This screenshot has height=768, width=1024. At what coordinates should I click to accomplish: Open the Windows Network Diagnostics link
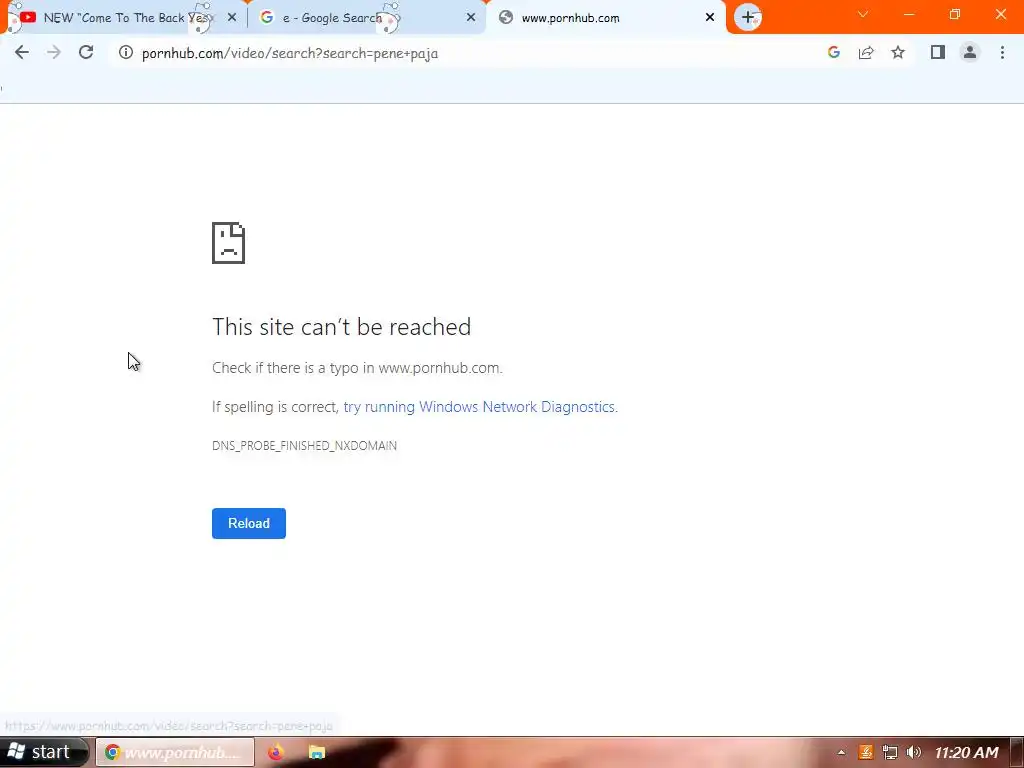click(479, 407)
